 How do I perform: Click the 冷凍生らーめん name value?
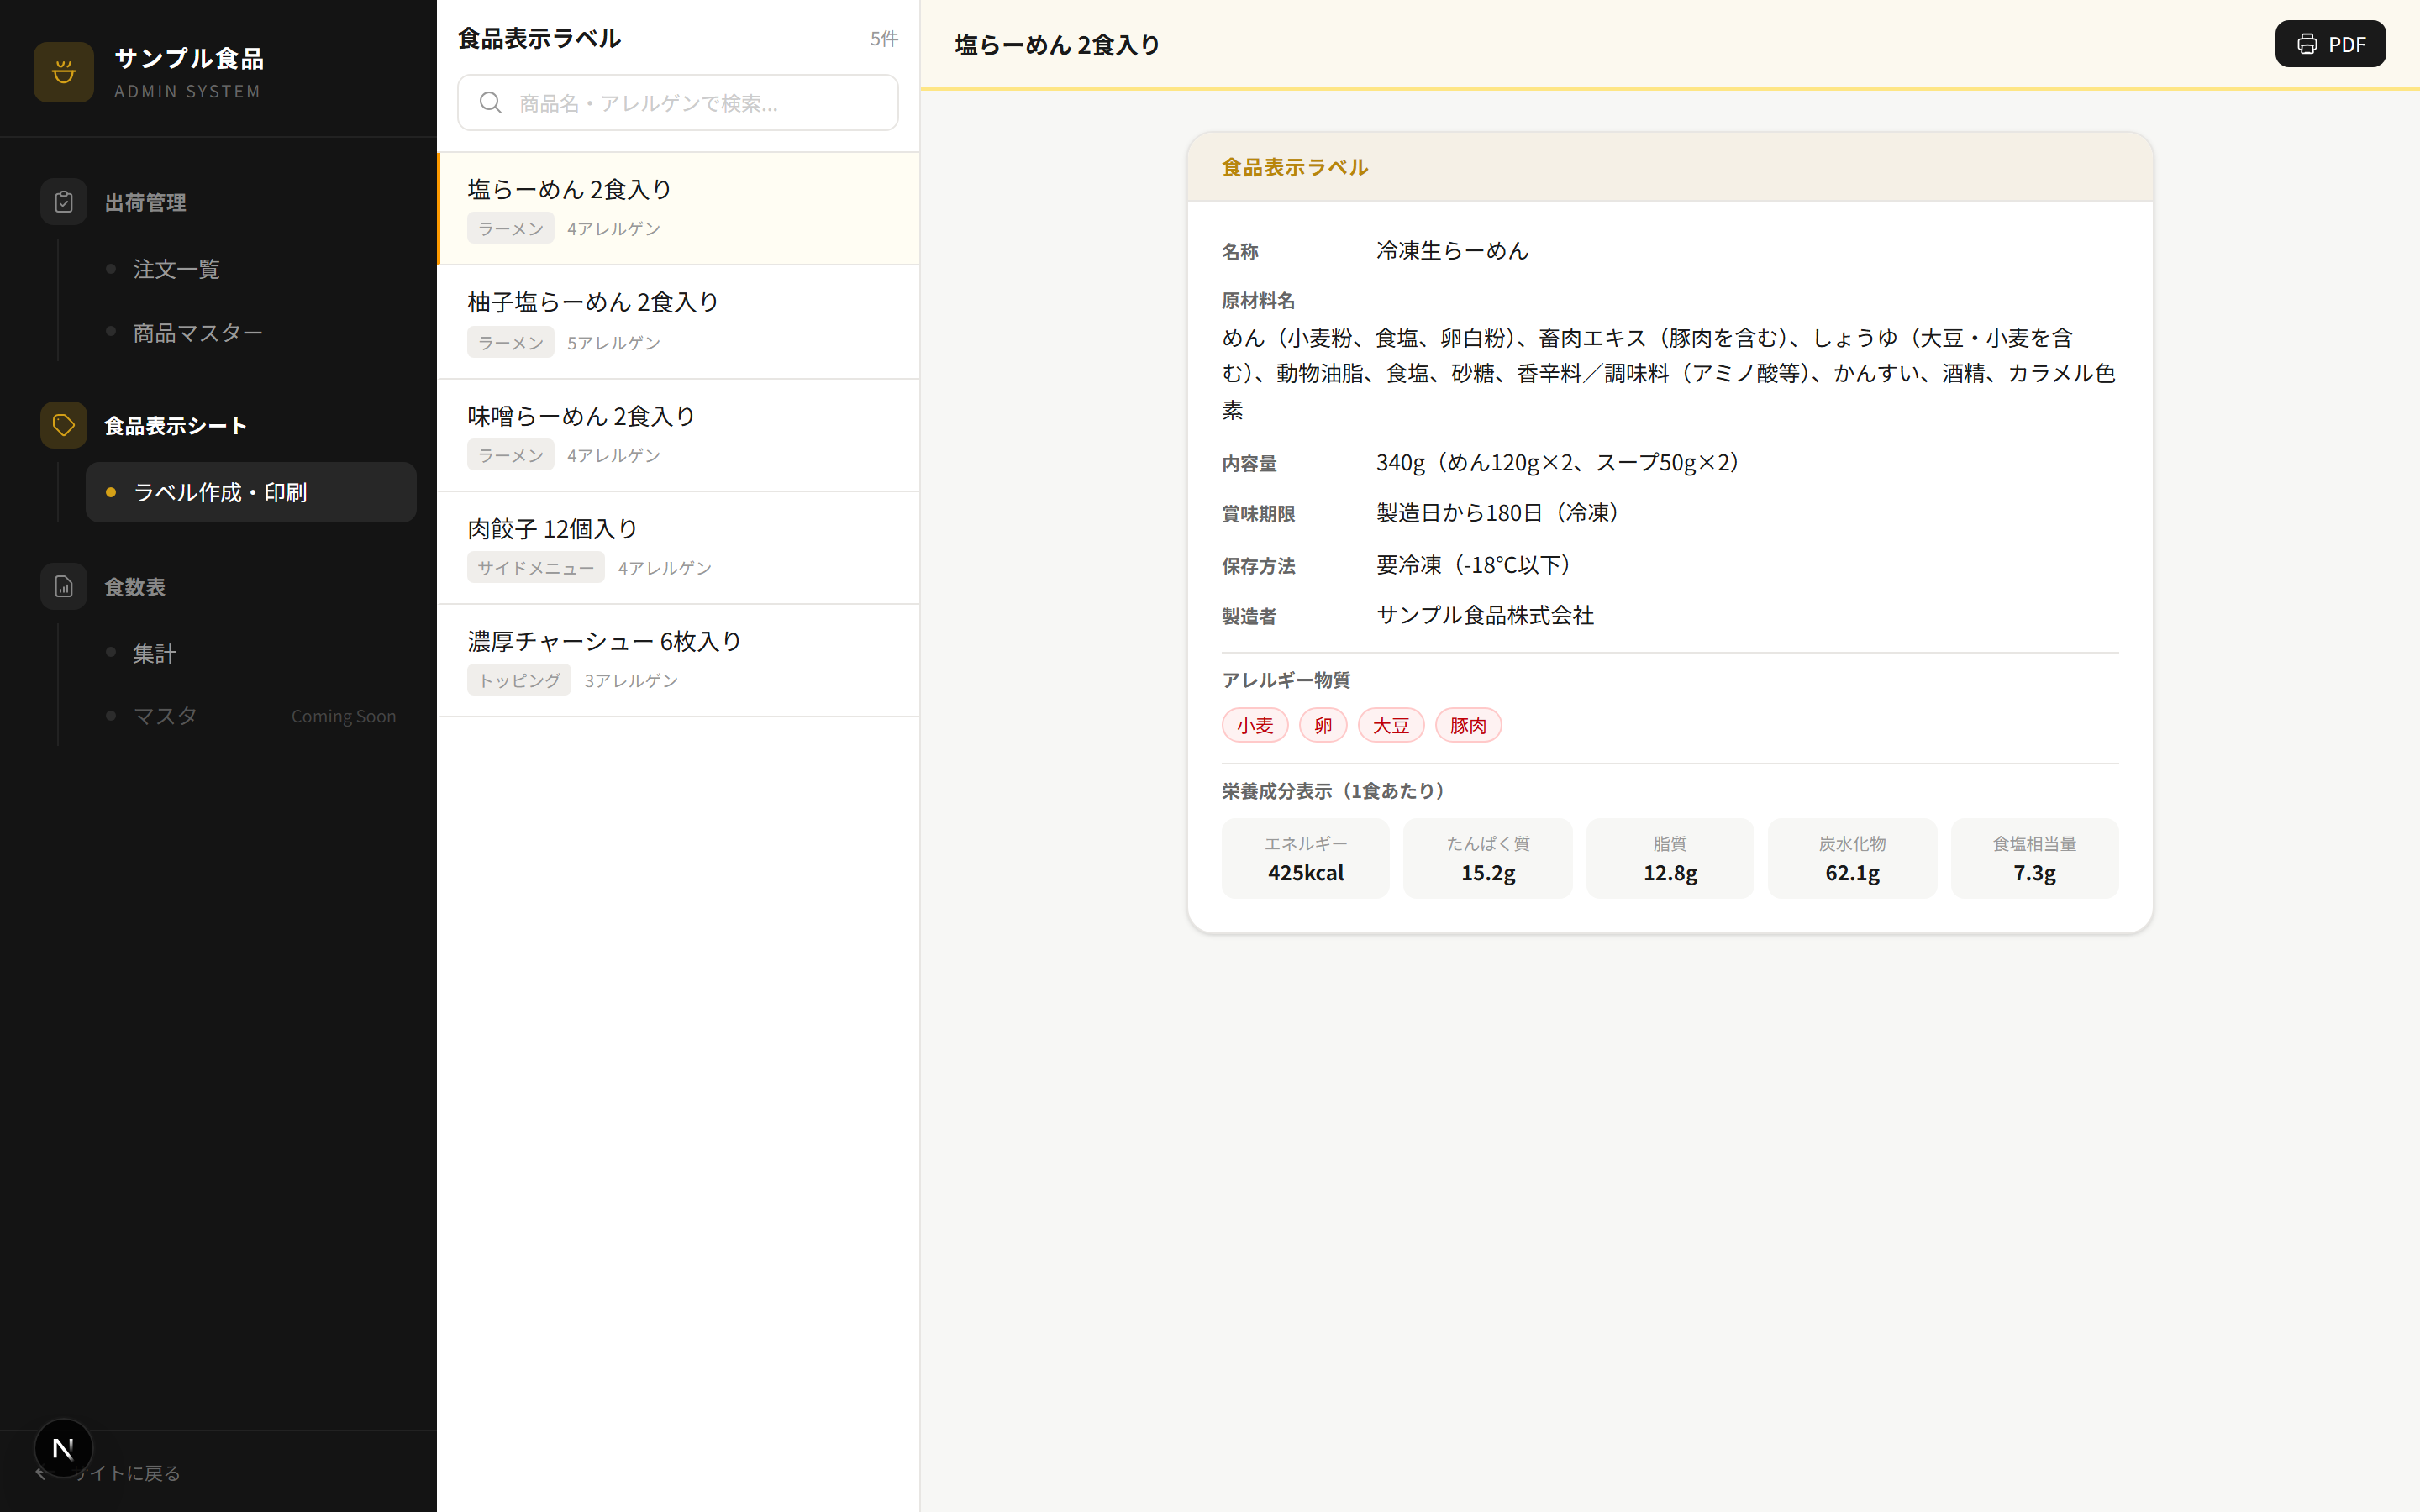click(1452, 250)
